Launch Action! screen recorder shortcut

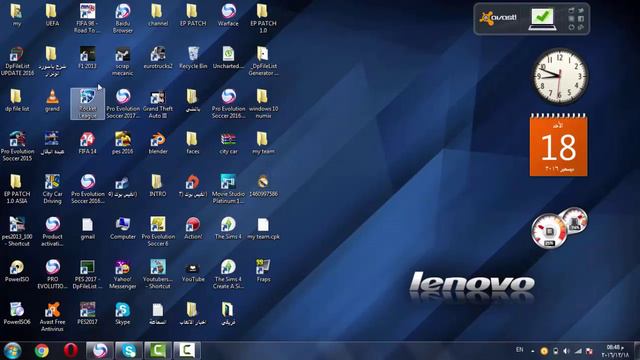coord(193,228)
